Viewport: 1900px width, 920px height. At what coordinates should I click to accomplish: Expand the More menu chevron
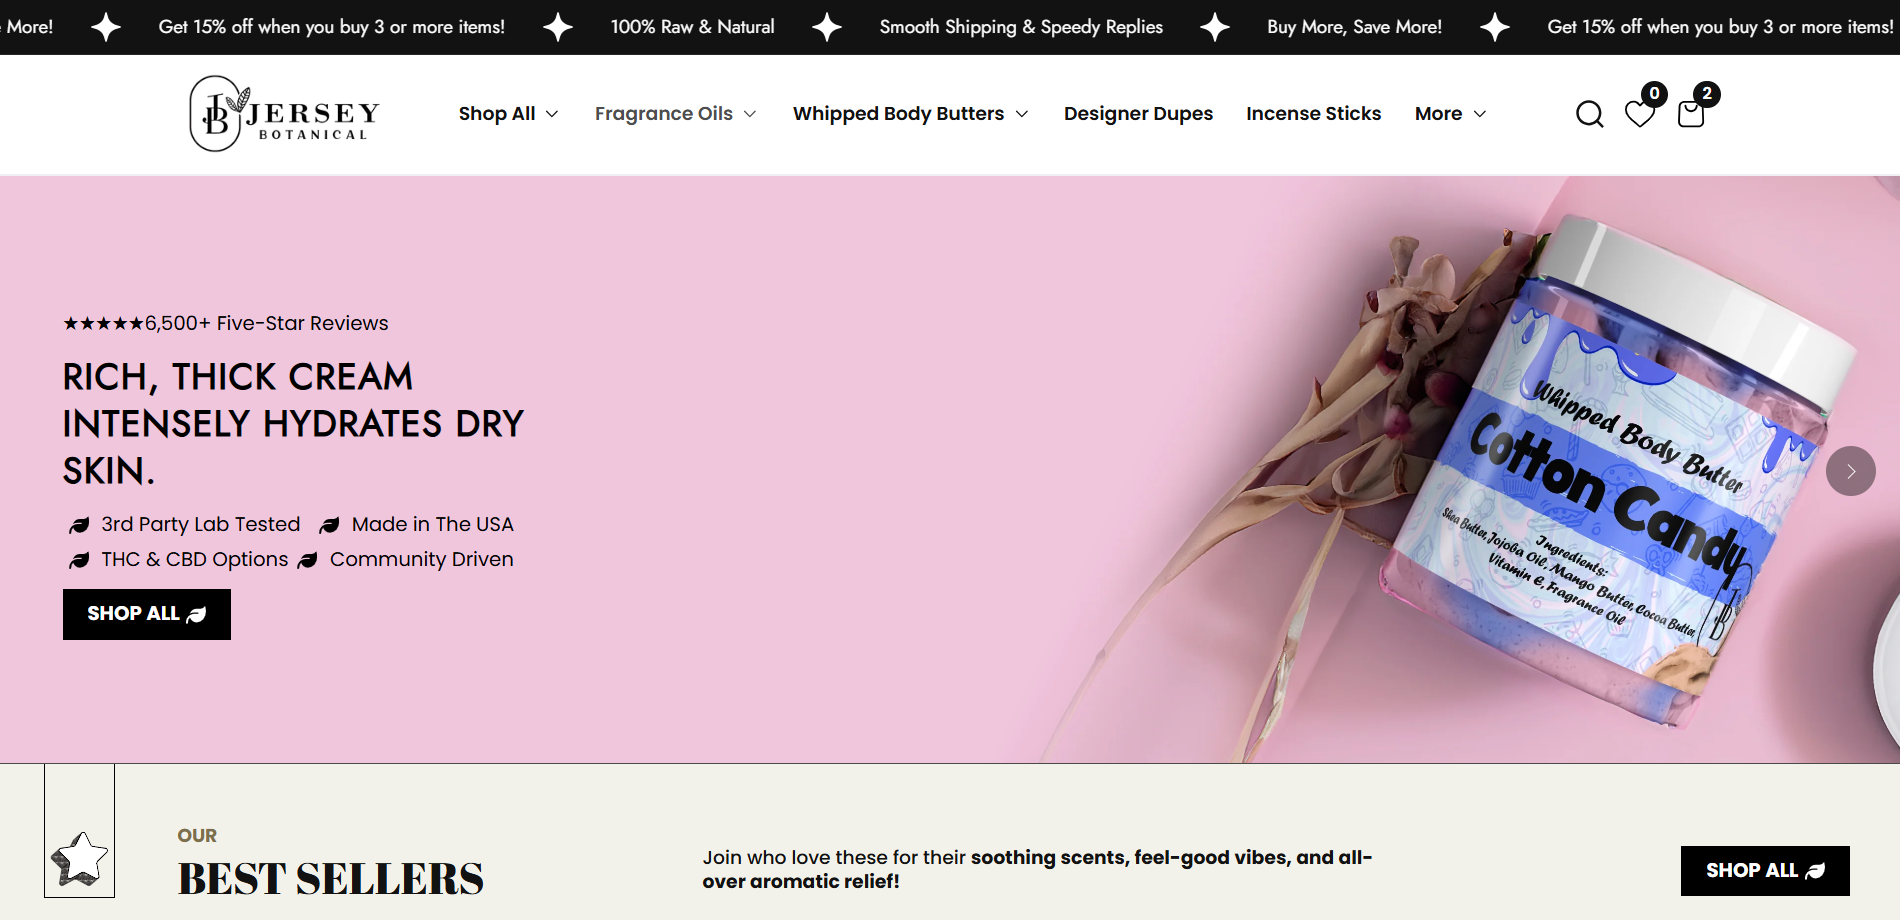point(1480,114)
